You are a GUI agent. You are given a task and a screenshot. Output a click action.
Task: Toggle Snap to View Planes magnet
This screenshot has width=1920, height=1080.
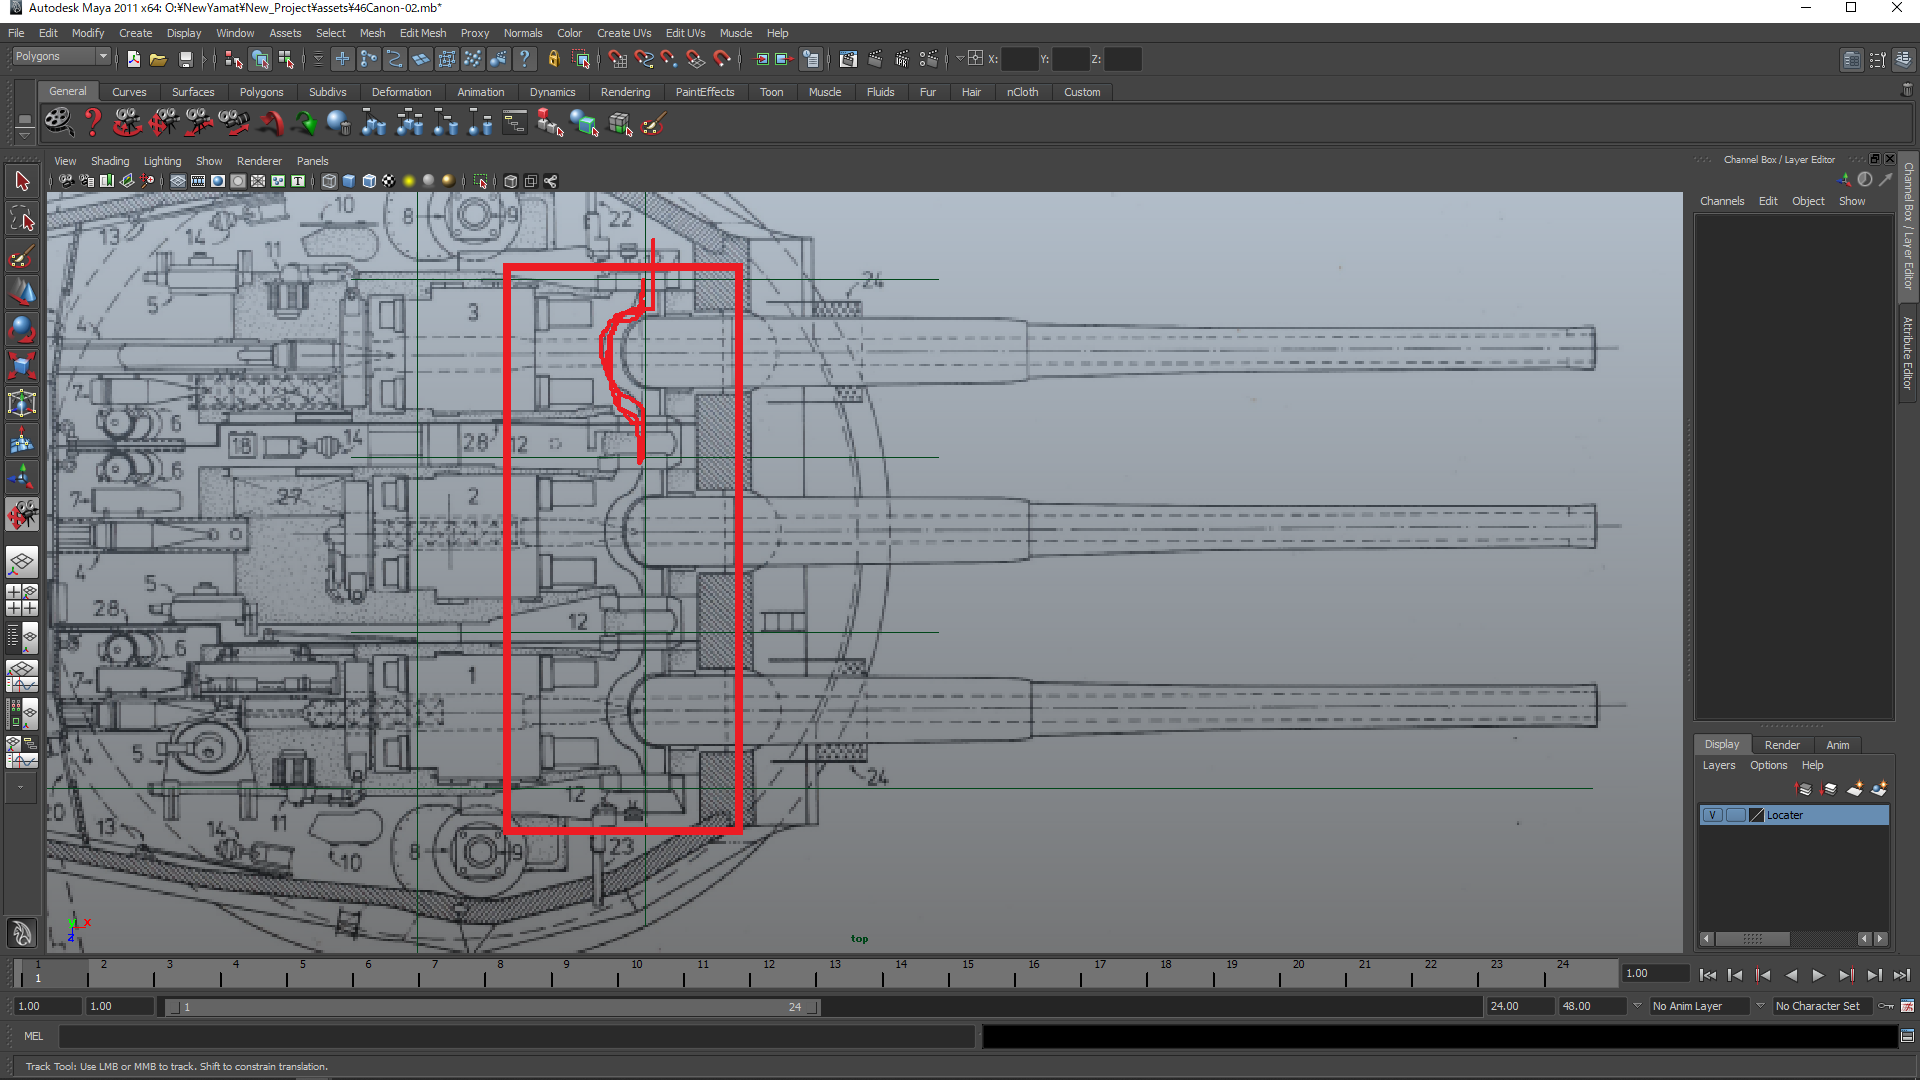tap(696, 59)
